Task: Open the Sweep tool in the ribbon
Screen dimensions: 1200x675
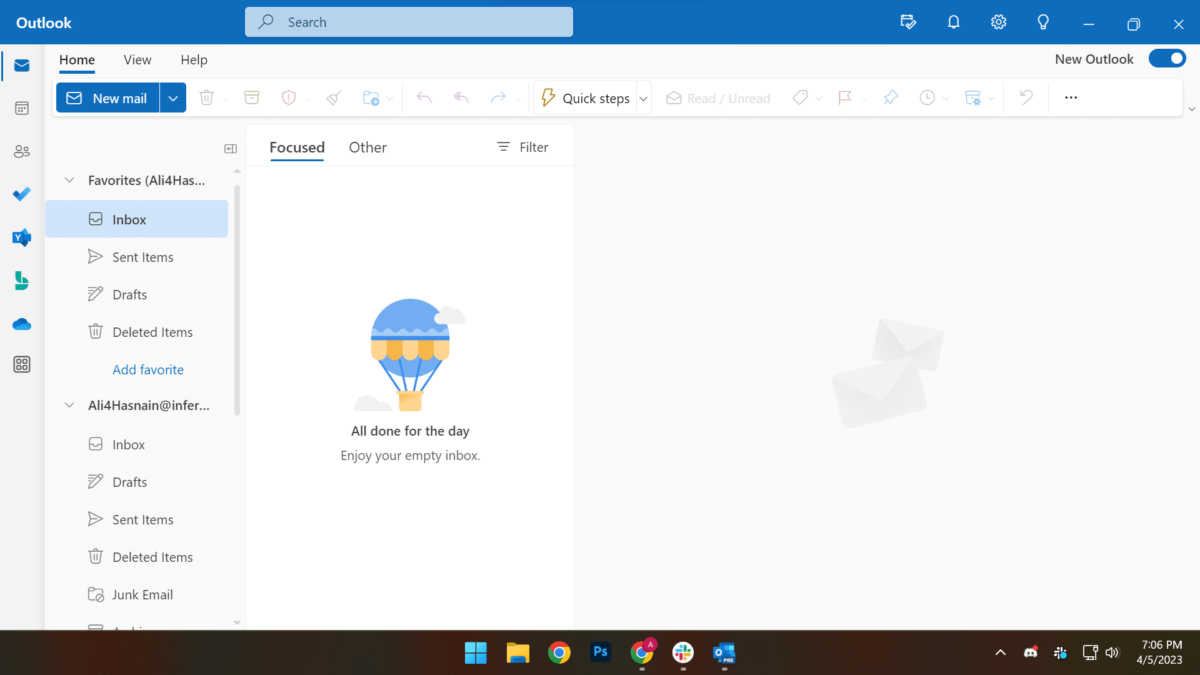Action: click(334, 97)
